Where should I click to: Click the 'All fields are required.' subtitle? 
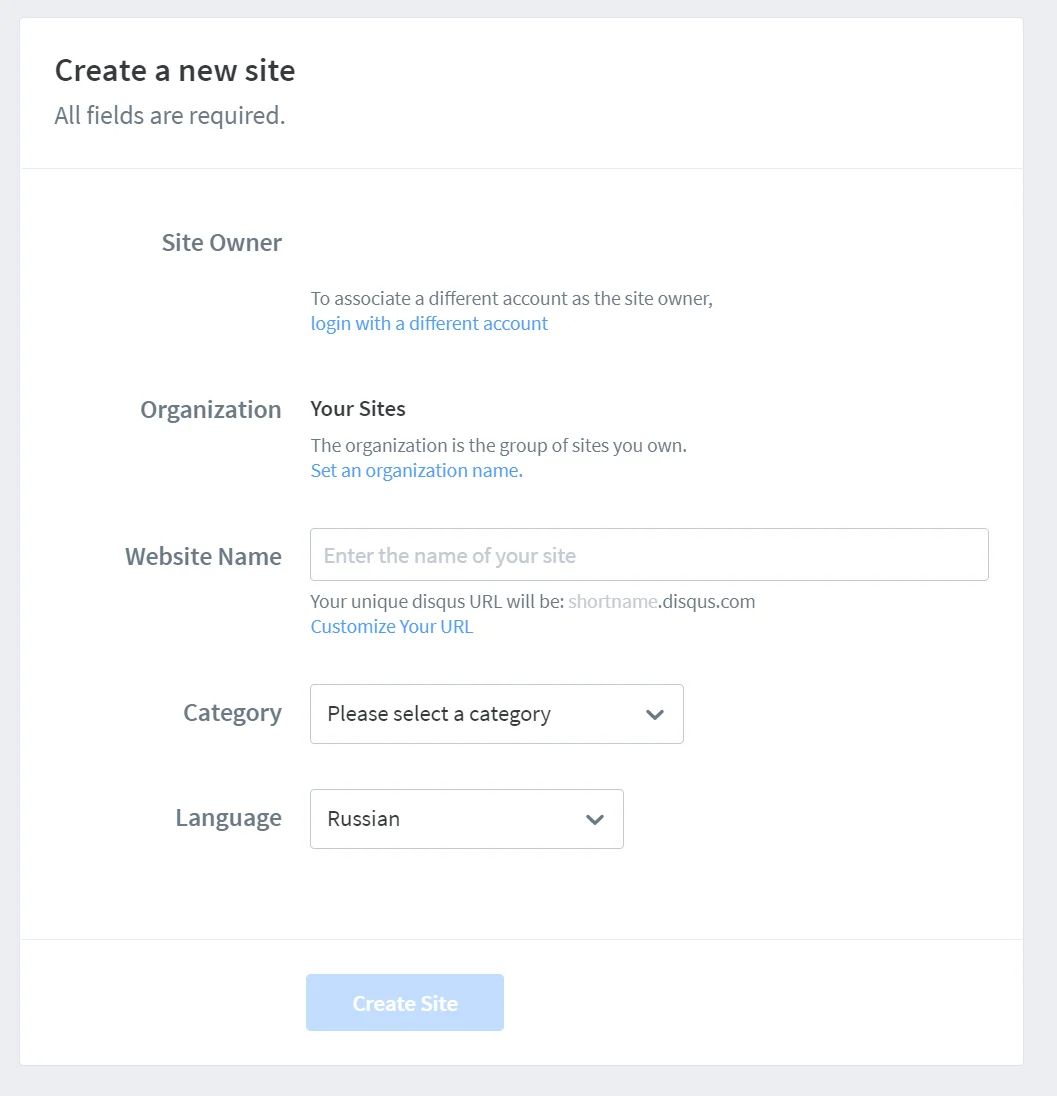coord(170,116)
